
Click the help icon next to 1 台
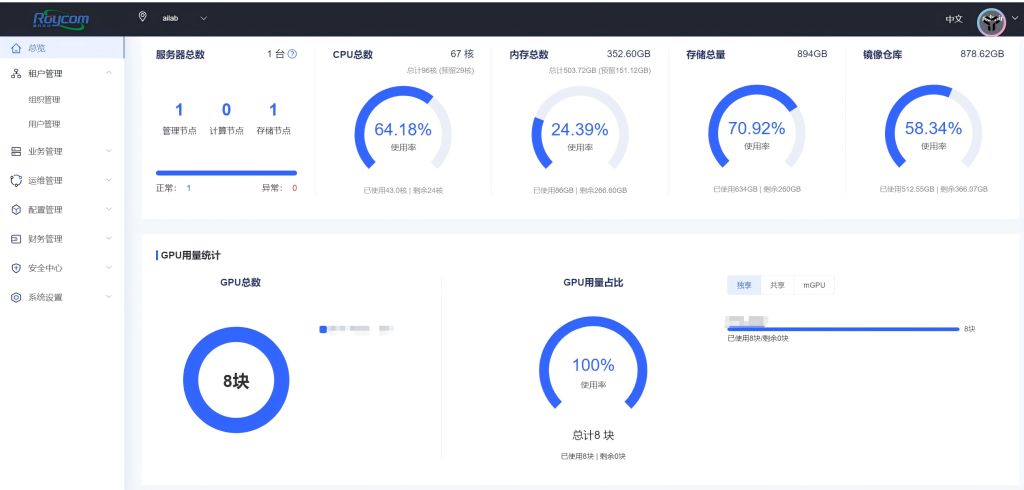pyautogui.click(x=292, y=55)
